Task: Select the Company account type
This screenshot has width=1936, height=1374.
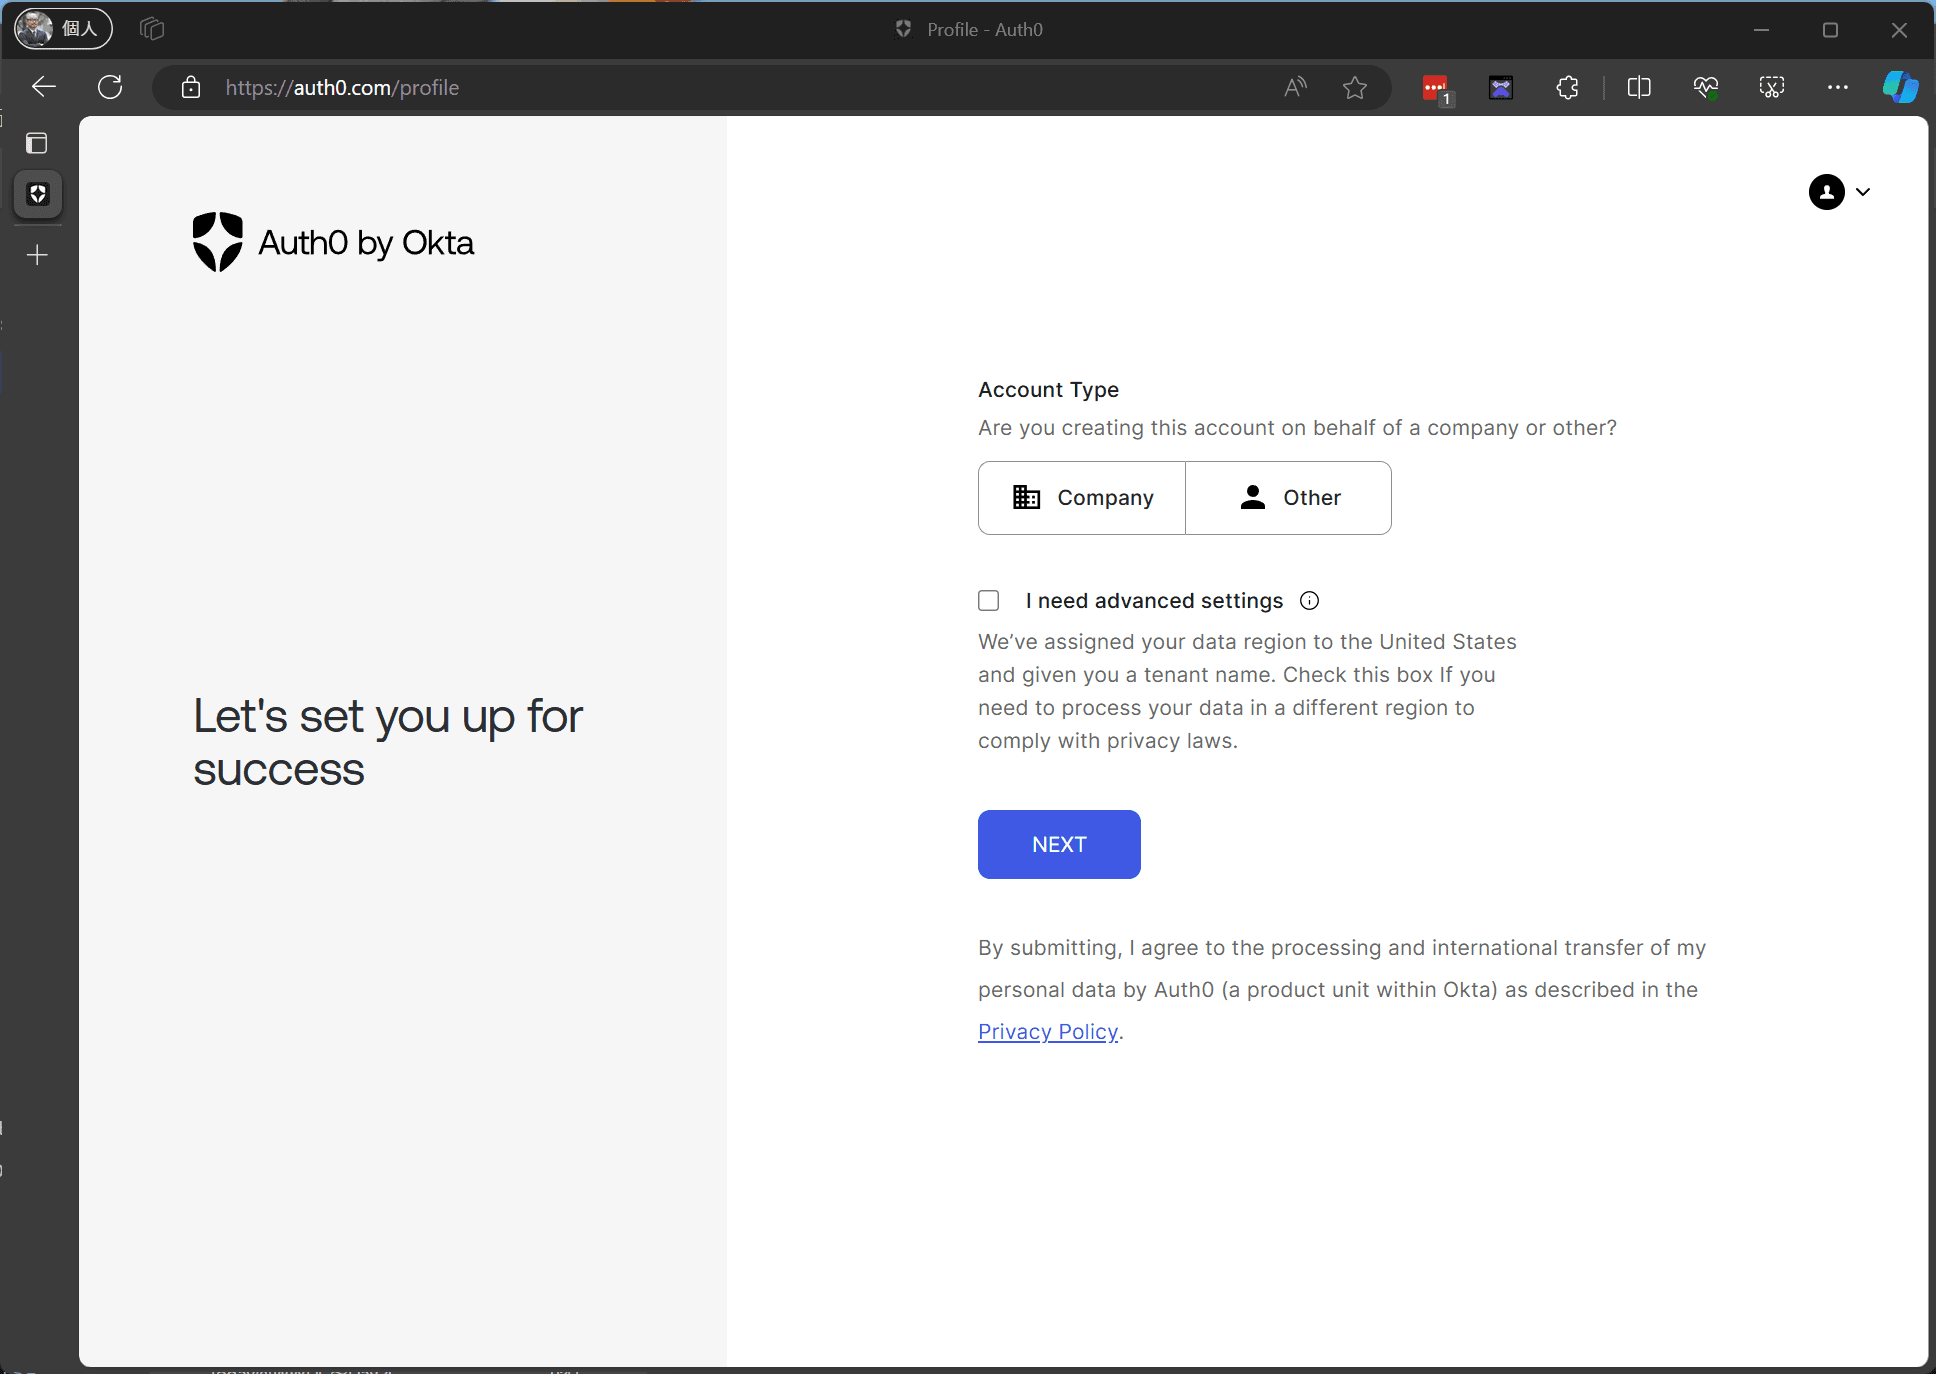Action: click(x=1082, y=498)
